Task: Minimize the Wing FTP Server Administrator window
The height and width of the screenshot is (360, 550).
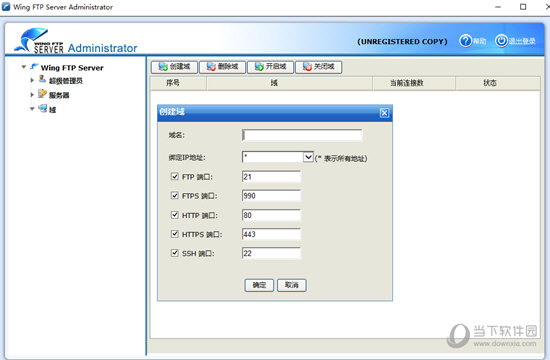Action: [x=498, y=7]
